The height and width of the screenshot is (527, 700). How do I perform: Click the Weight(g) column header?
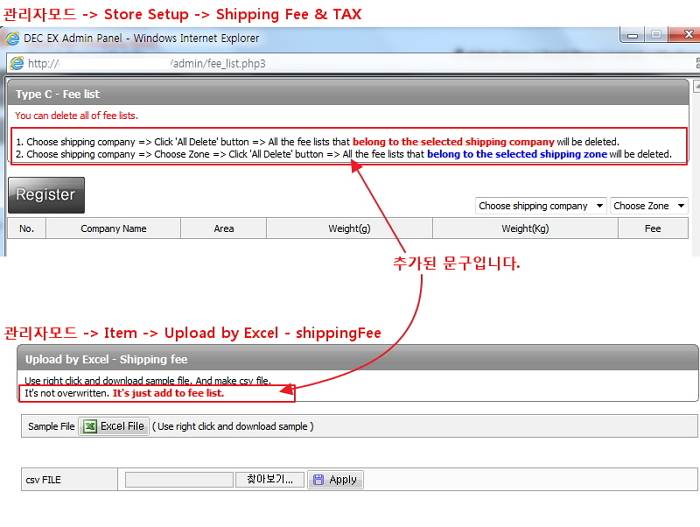point(349,229)
